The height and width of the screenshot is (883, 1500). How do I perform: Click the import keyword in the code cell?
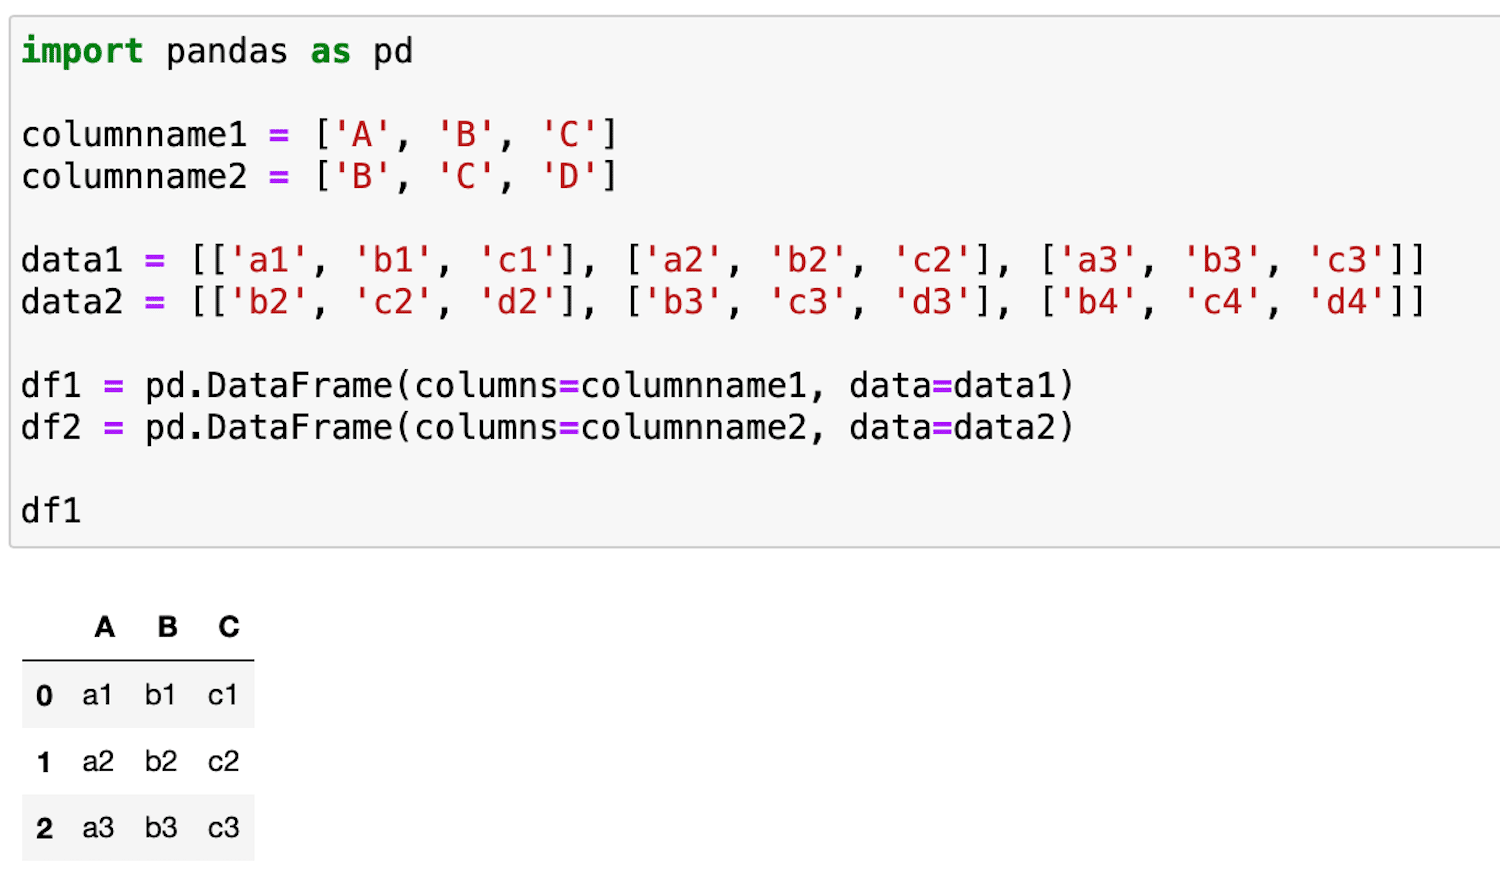[82, 51]
